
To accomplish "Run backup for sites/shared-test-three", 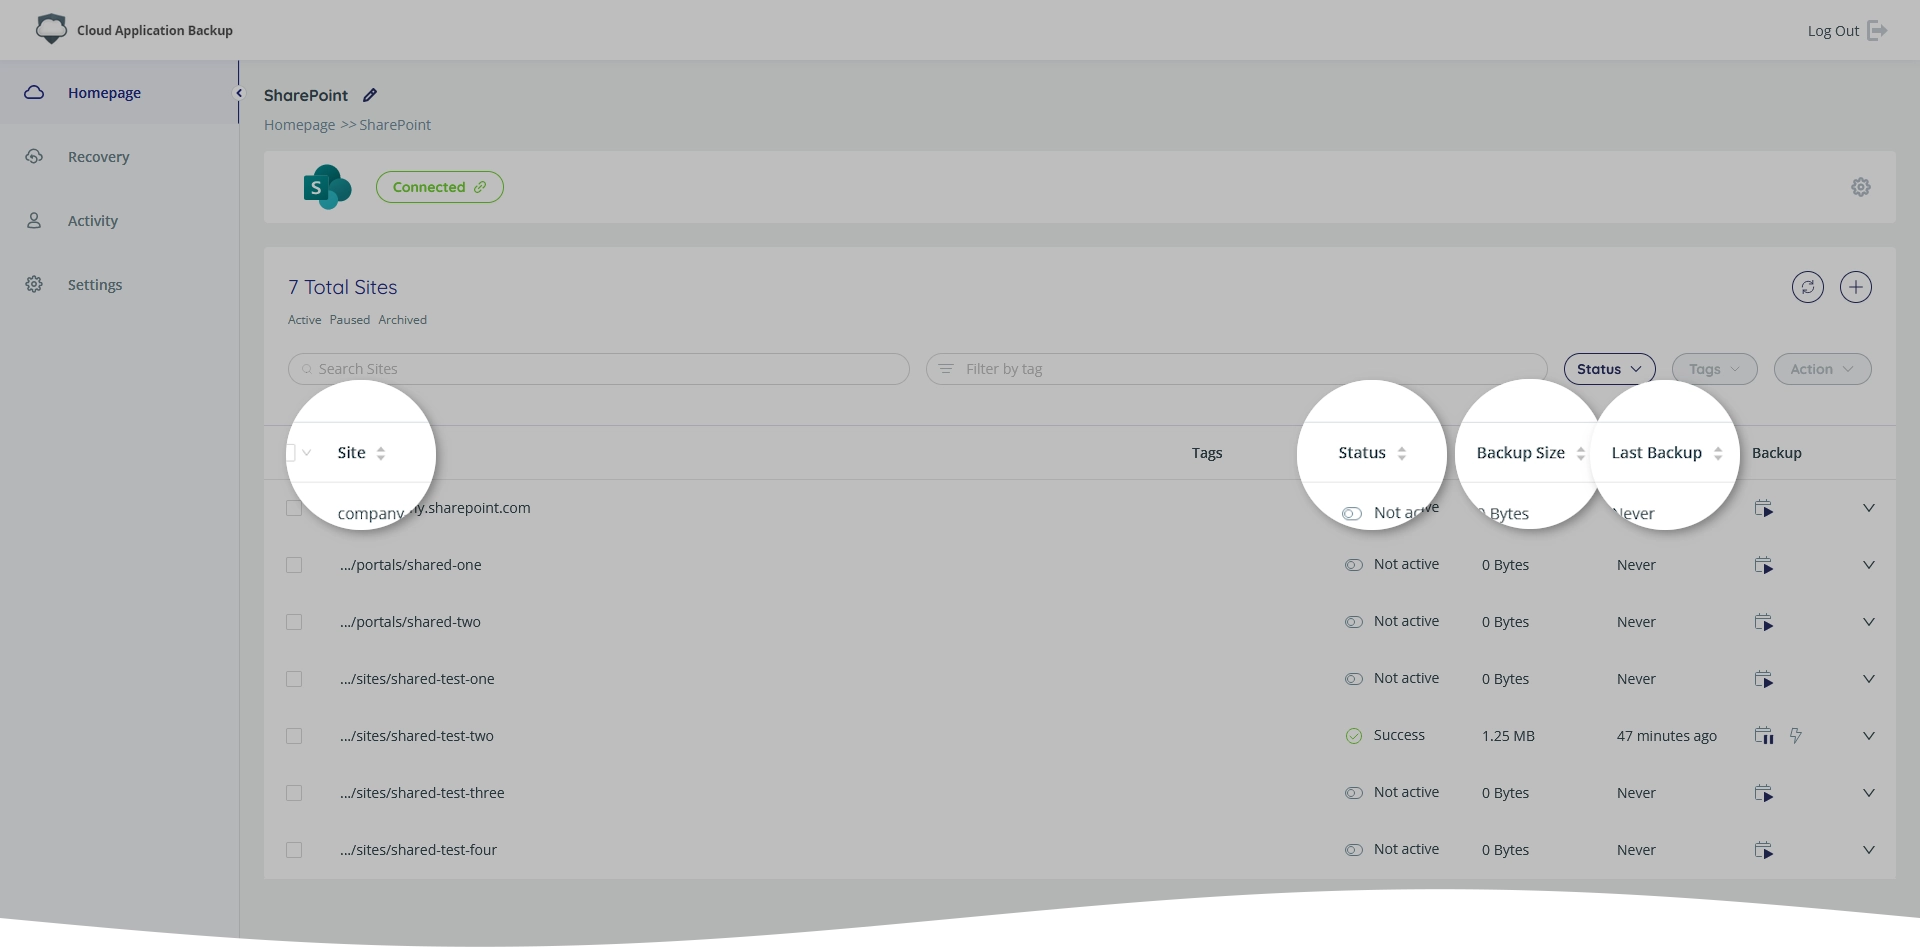I will pyautogui.click(x=1764, y=794).
